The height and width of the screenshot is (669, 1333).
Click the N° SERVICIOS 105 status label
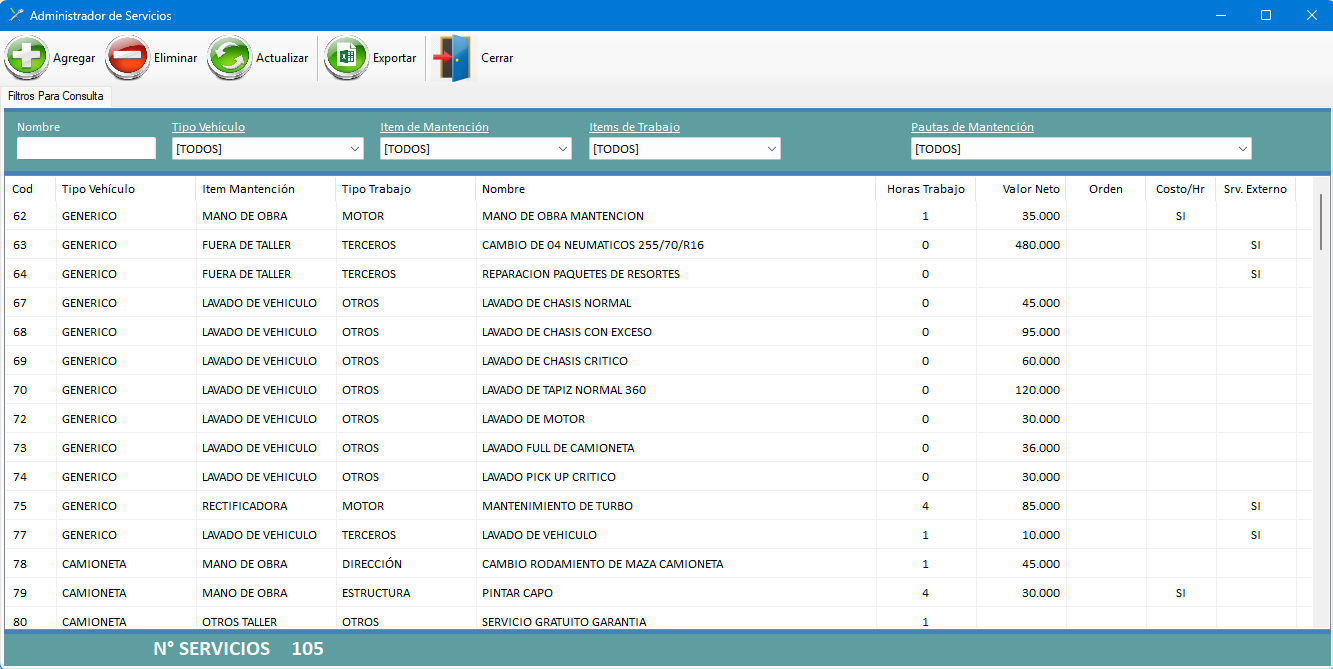238,648
